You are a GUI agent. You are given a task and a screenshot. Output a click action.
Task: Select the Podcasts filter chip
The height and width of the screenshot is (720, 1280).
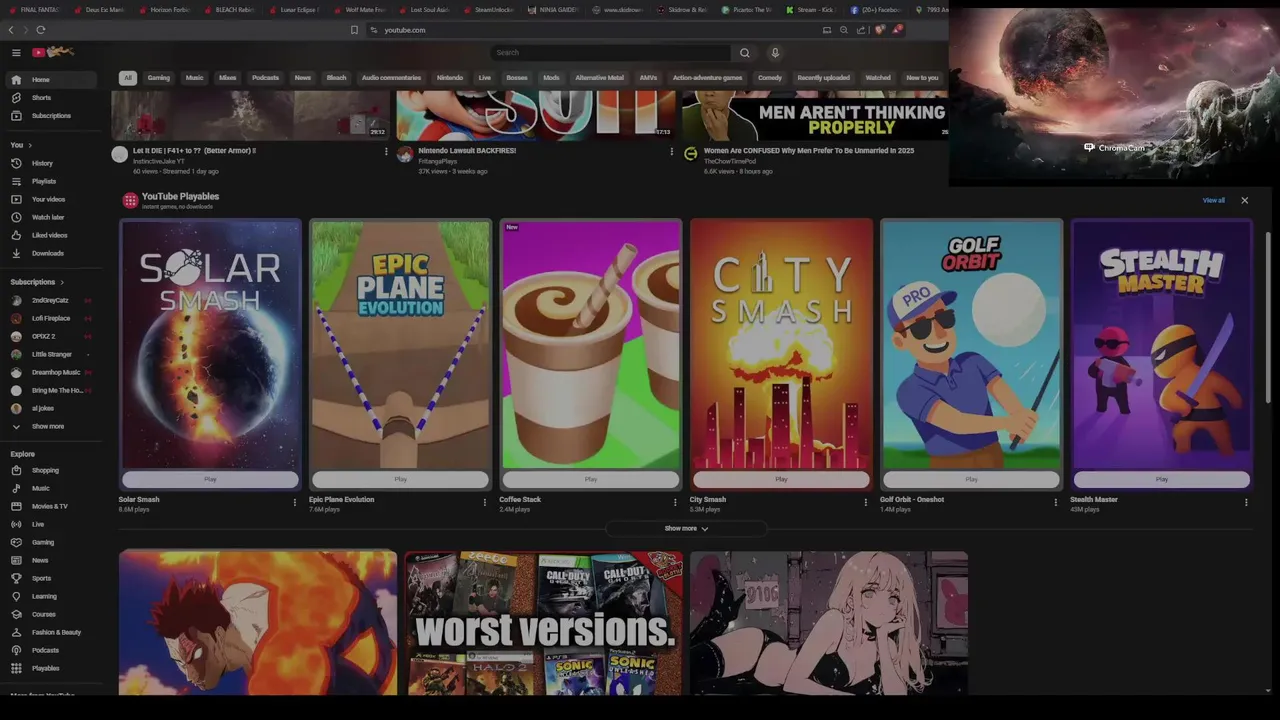[x=265, y=78]
